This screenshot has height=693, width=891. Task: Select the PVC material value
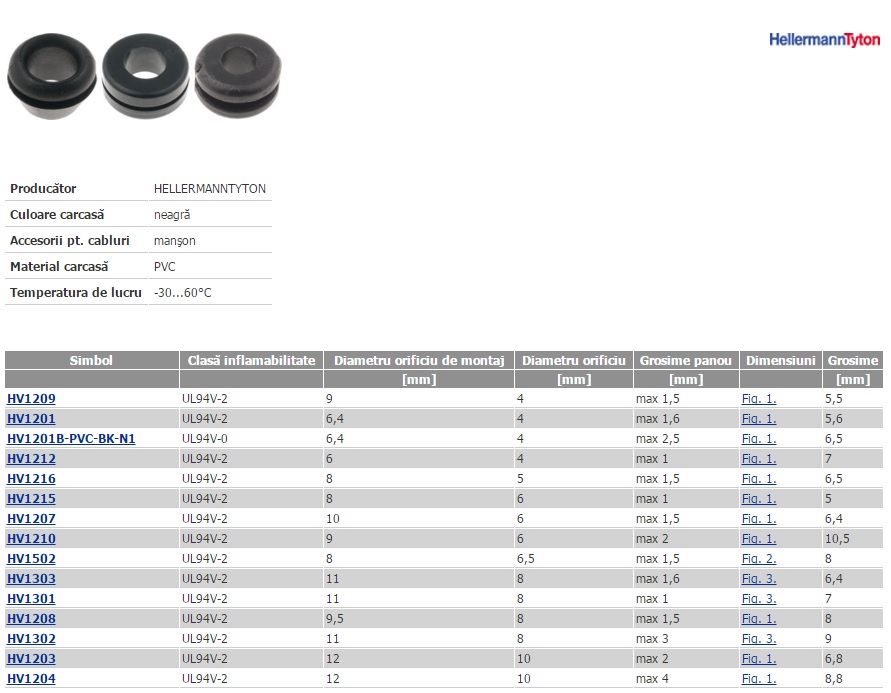pyautogui.click(x=165, y=267)
